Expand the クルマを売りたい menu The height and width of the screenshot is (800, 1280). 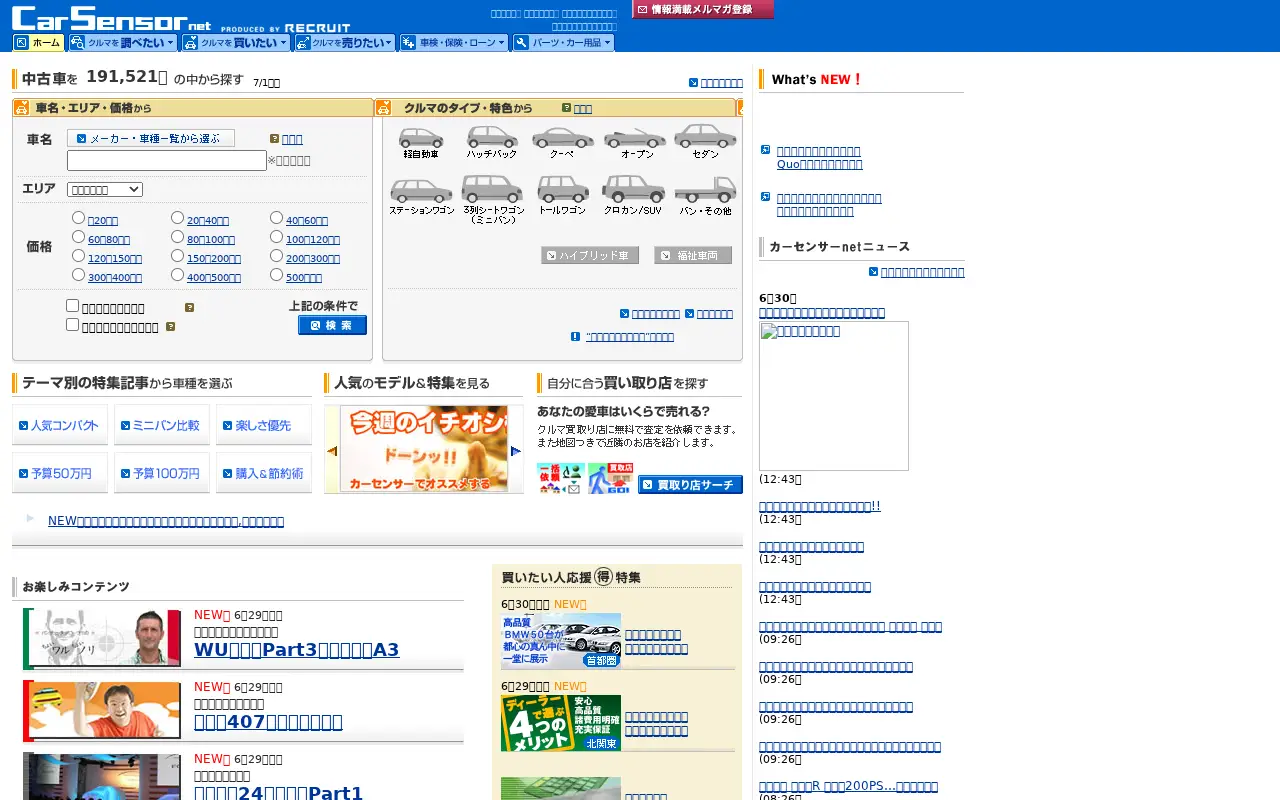(x=345, y=43)
